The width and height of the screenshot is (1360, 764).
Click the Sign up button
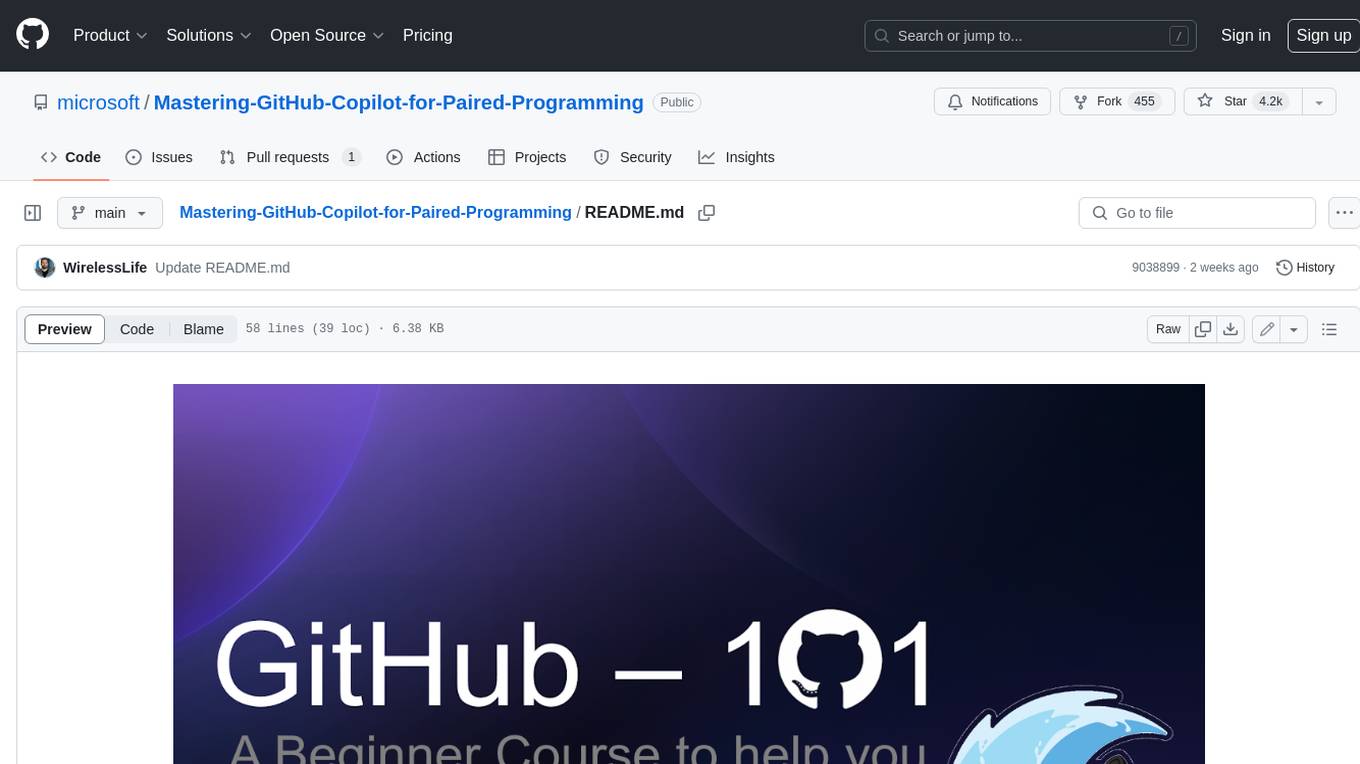click(1323, 35)
